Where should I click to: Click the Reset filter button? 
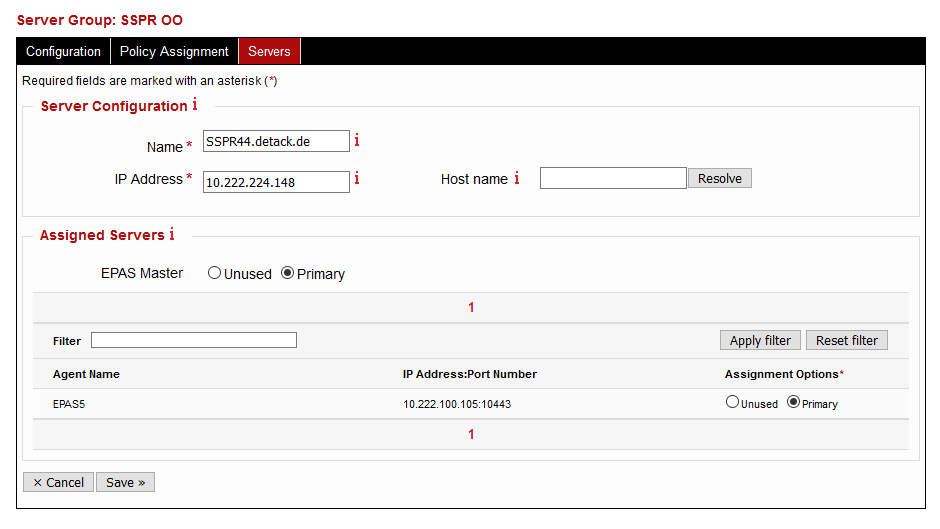click(x=846, y=340)
